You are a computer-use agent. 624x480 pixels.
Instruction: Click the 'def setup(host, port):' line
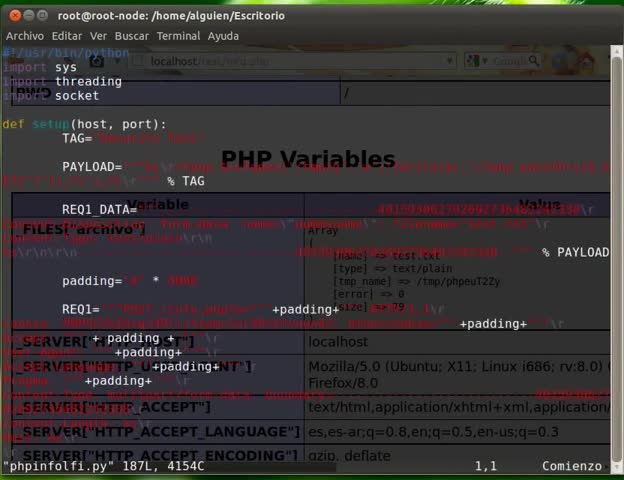pyautogui.click(x=84, y=124)
